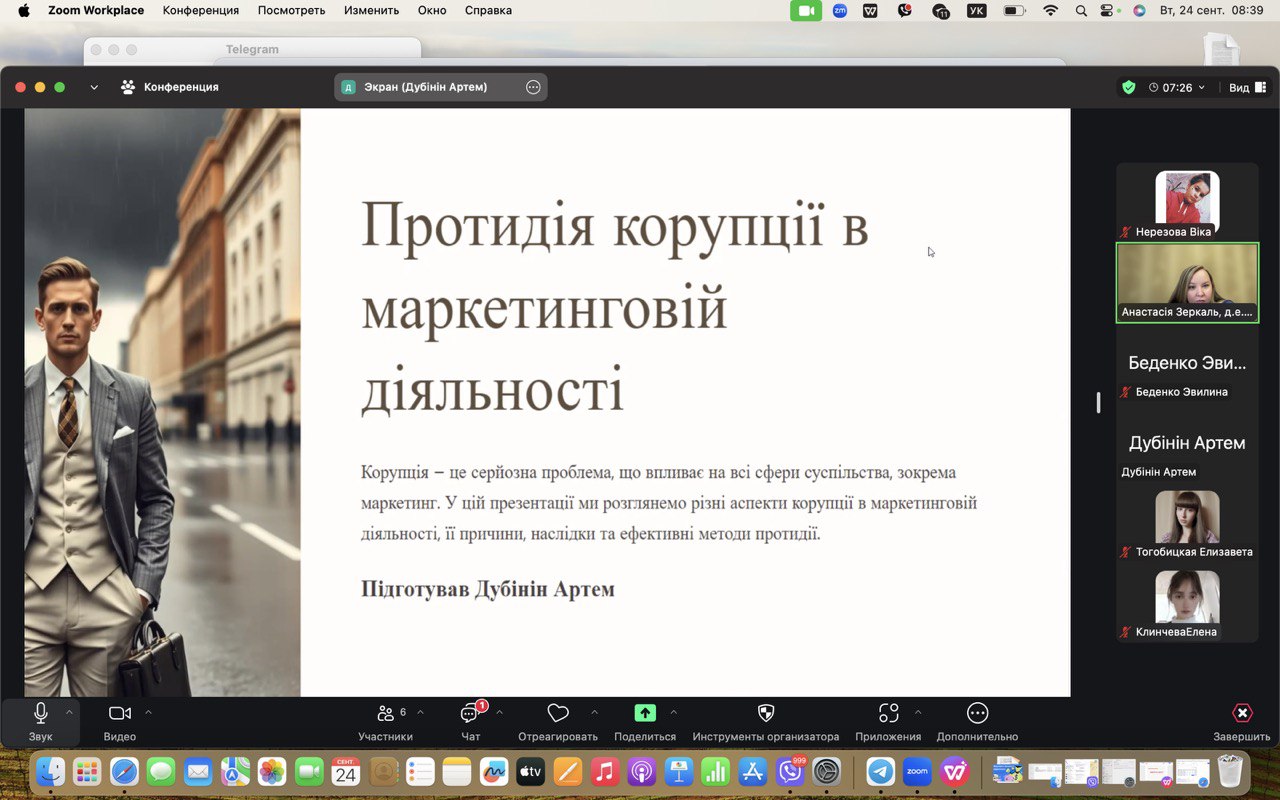This screenshot has width=1280, height=800.
Task: Click the React heart icon
Action: [x=558, y=714]
